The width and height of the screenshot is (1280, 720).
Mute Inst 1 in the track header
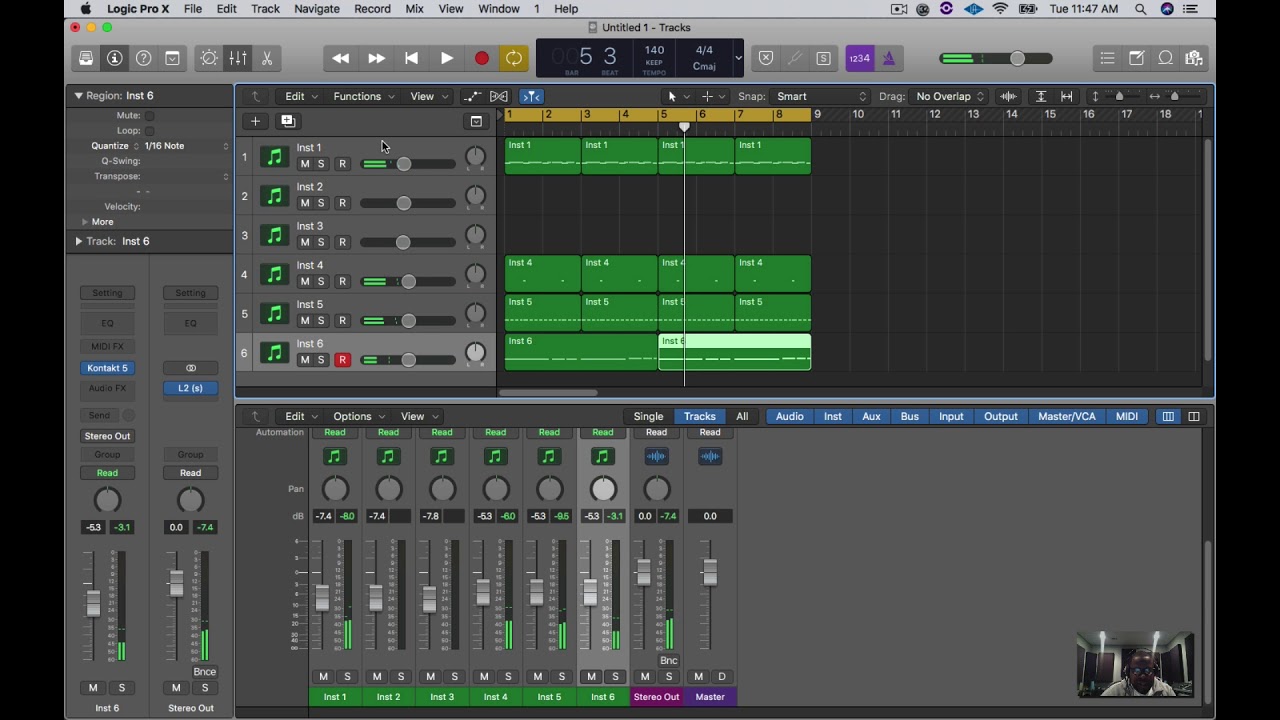click(x=305, y=164)
